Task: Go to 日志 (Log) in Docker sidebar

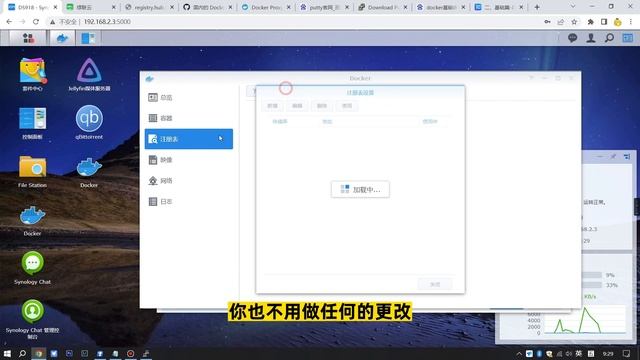Action: (x=189, y=201)
